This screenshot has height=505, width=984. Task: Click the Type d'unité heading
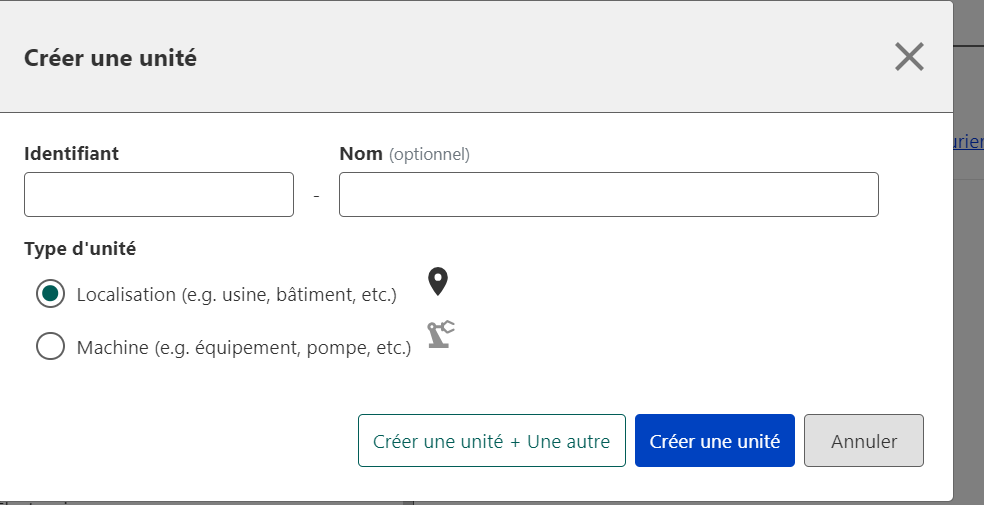[x=80, y=249]
